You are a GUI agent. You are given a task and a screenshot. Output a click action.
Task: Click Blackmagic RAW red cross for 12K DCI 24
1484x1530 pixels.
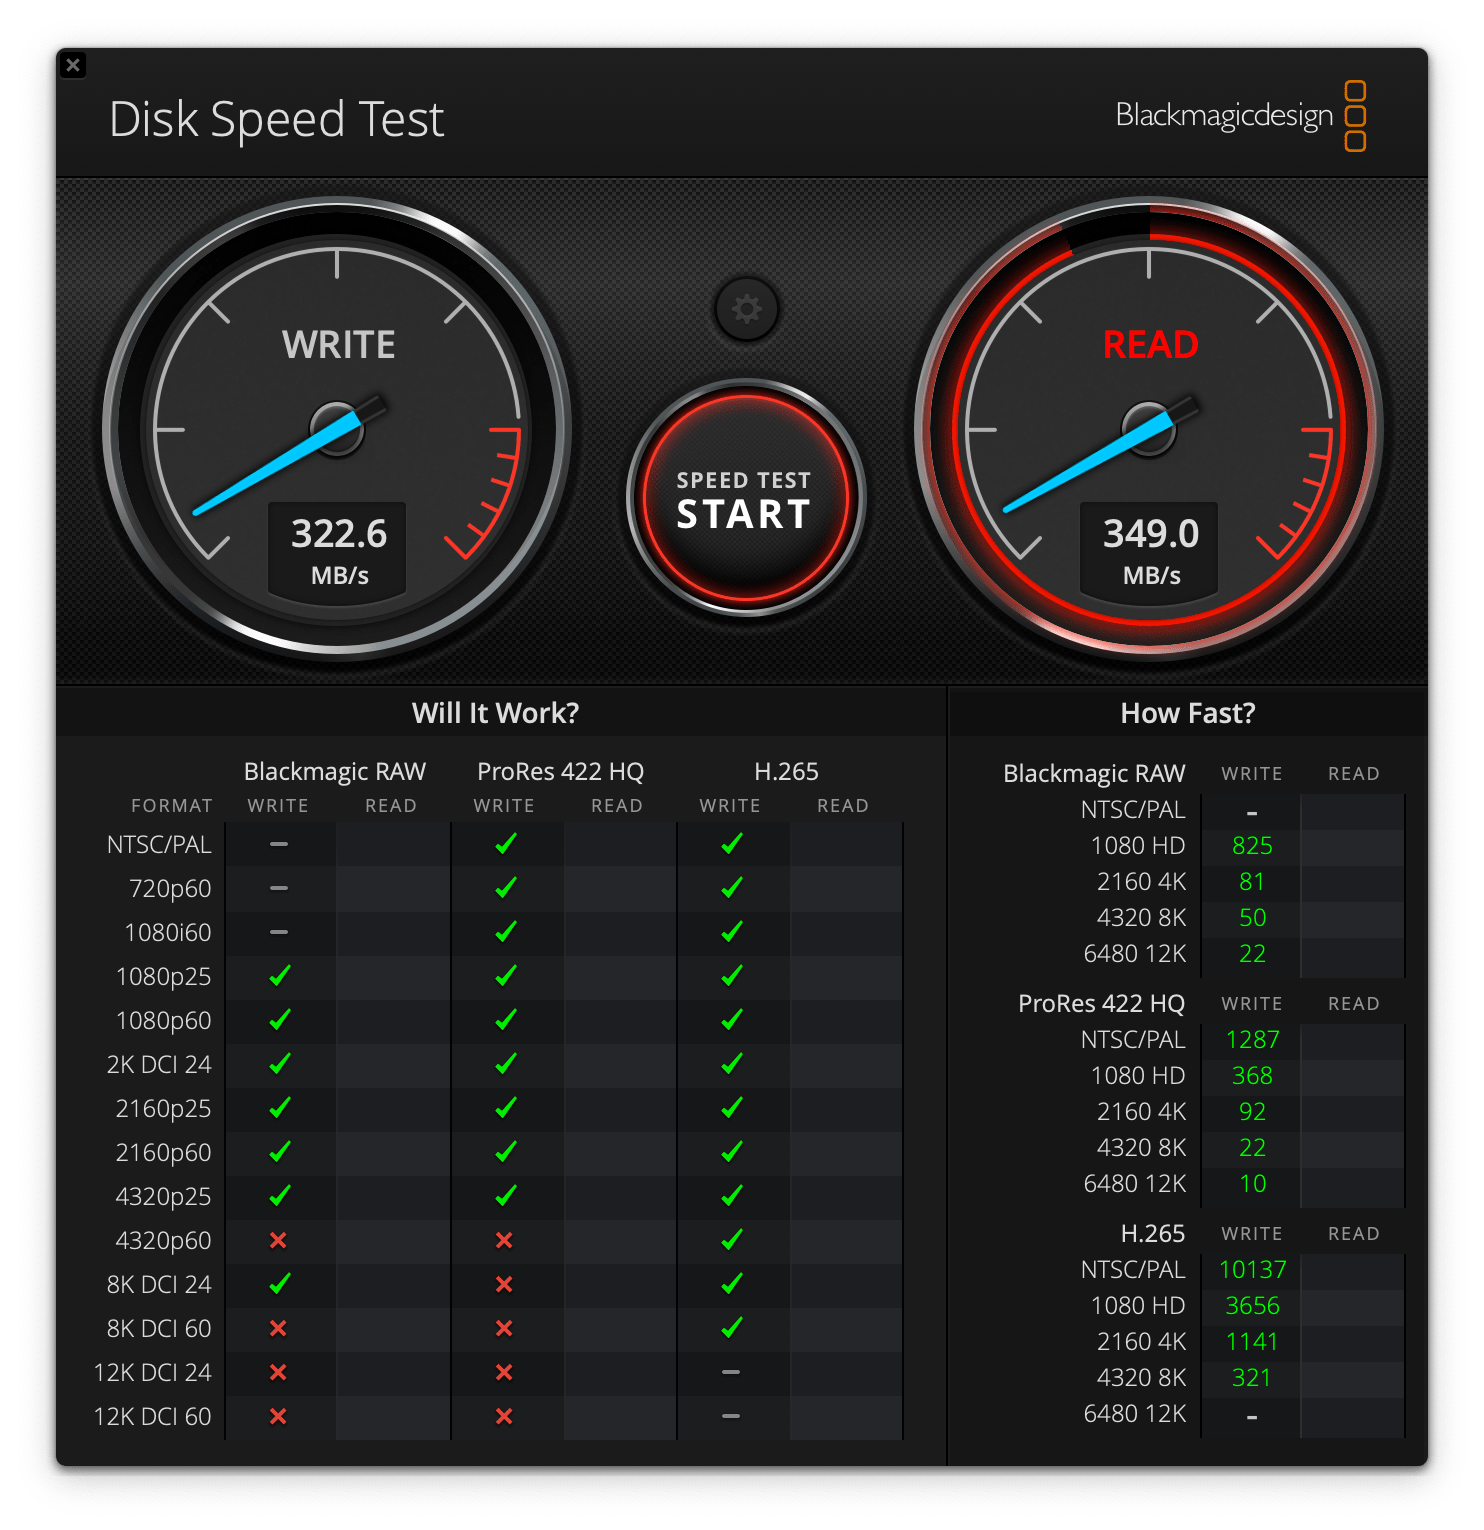pos(278,1372)
